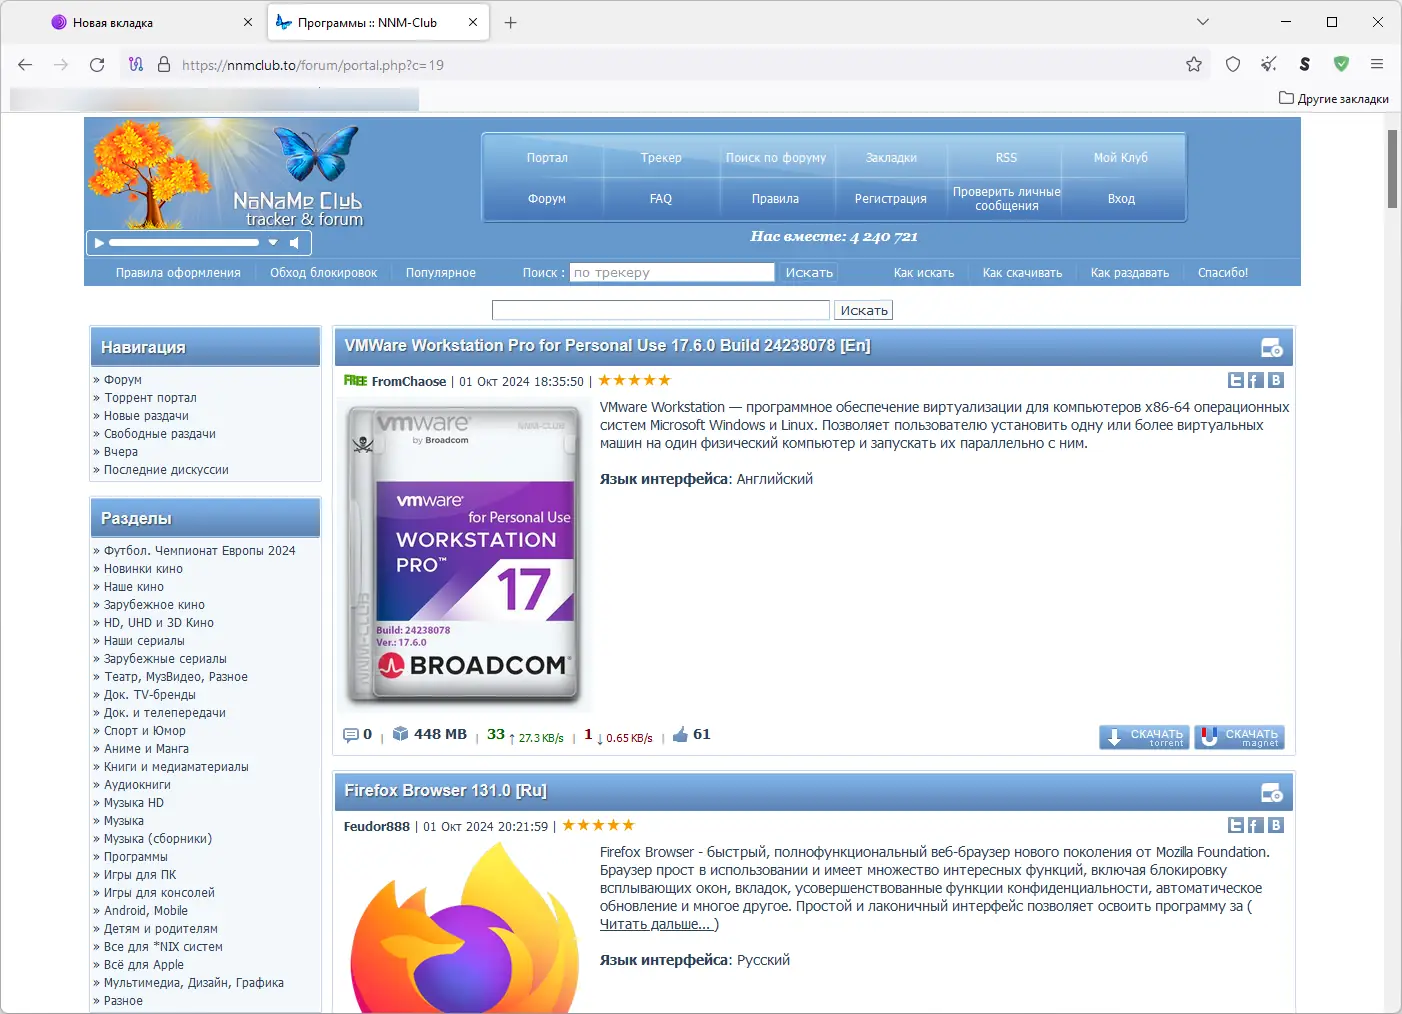Click the thumbs-up icon with 61 likes
Image resolution: width=1402 pixels, height=1014 pixels.
click(x=681, y=735)
